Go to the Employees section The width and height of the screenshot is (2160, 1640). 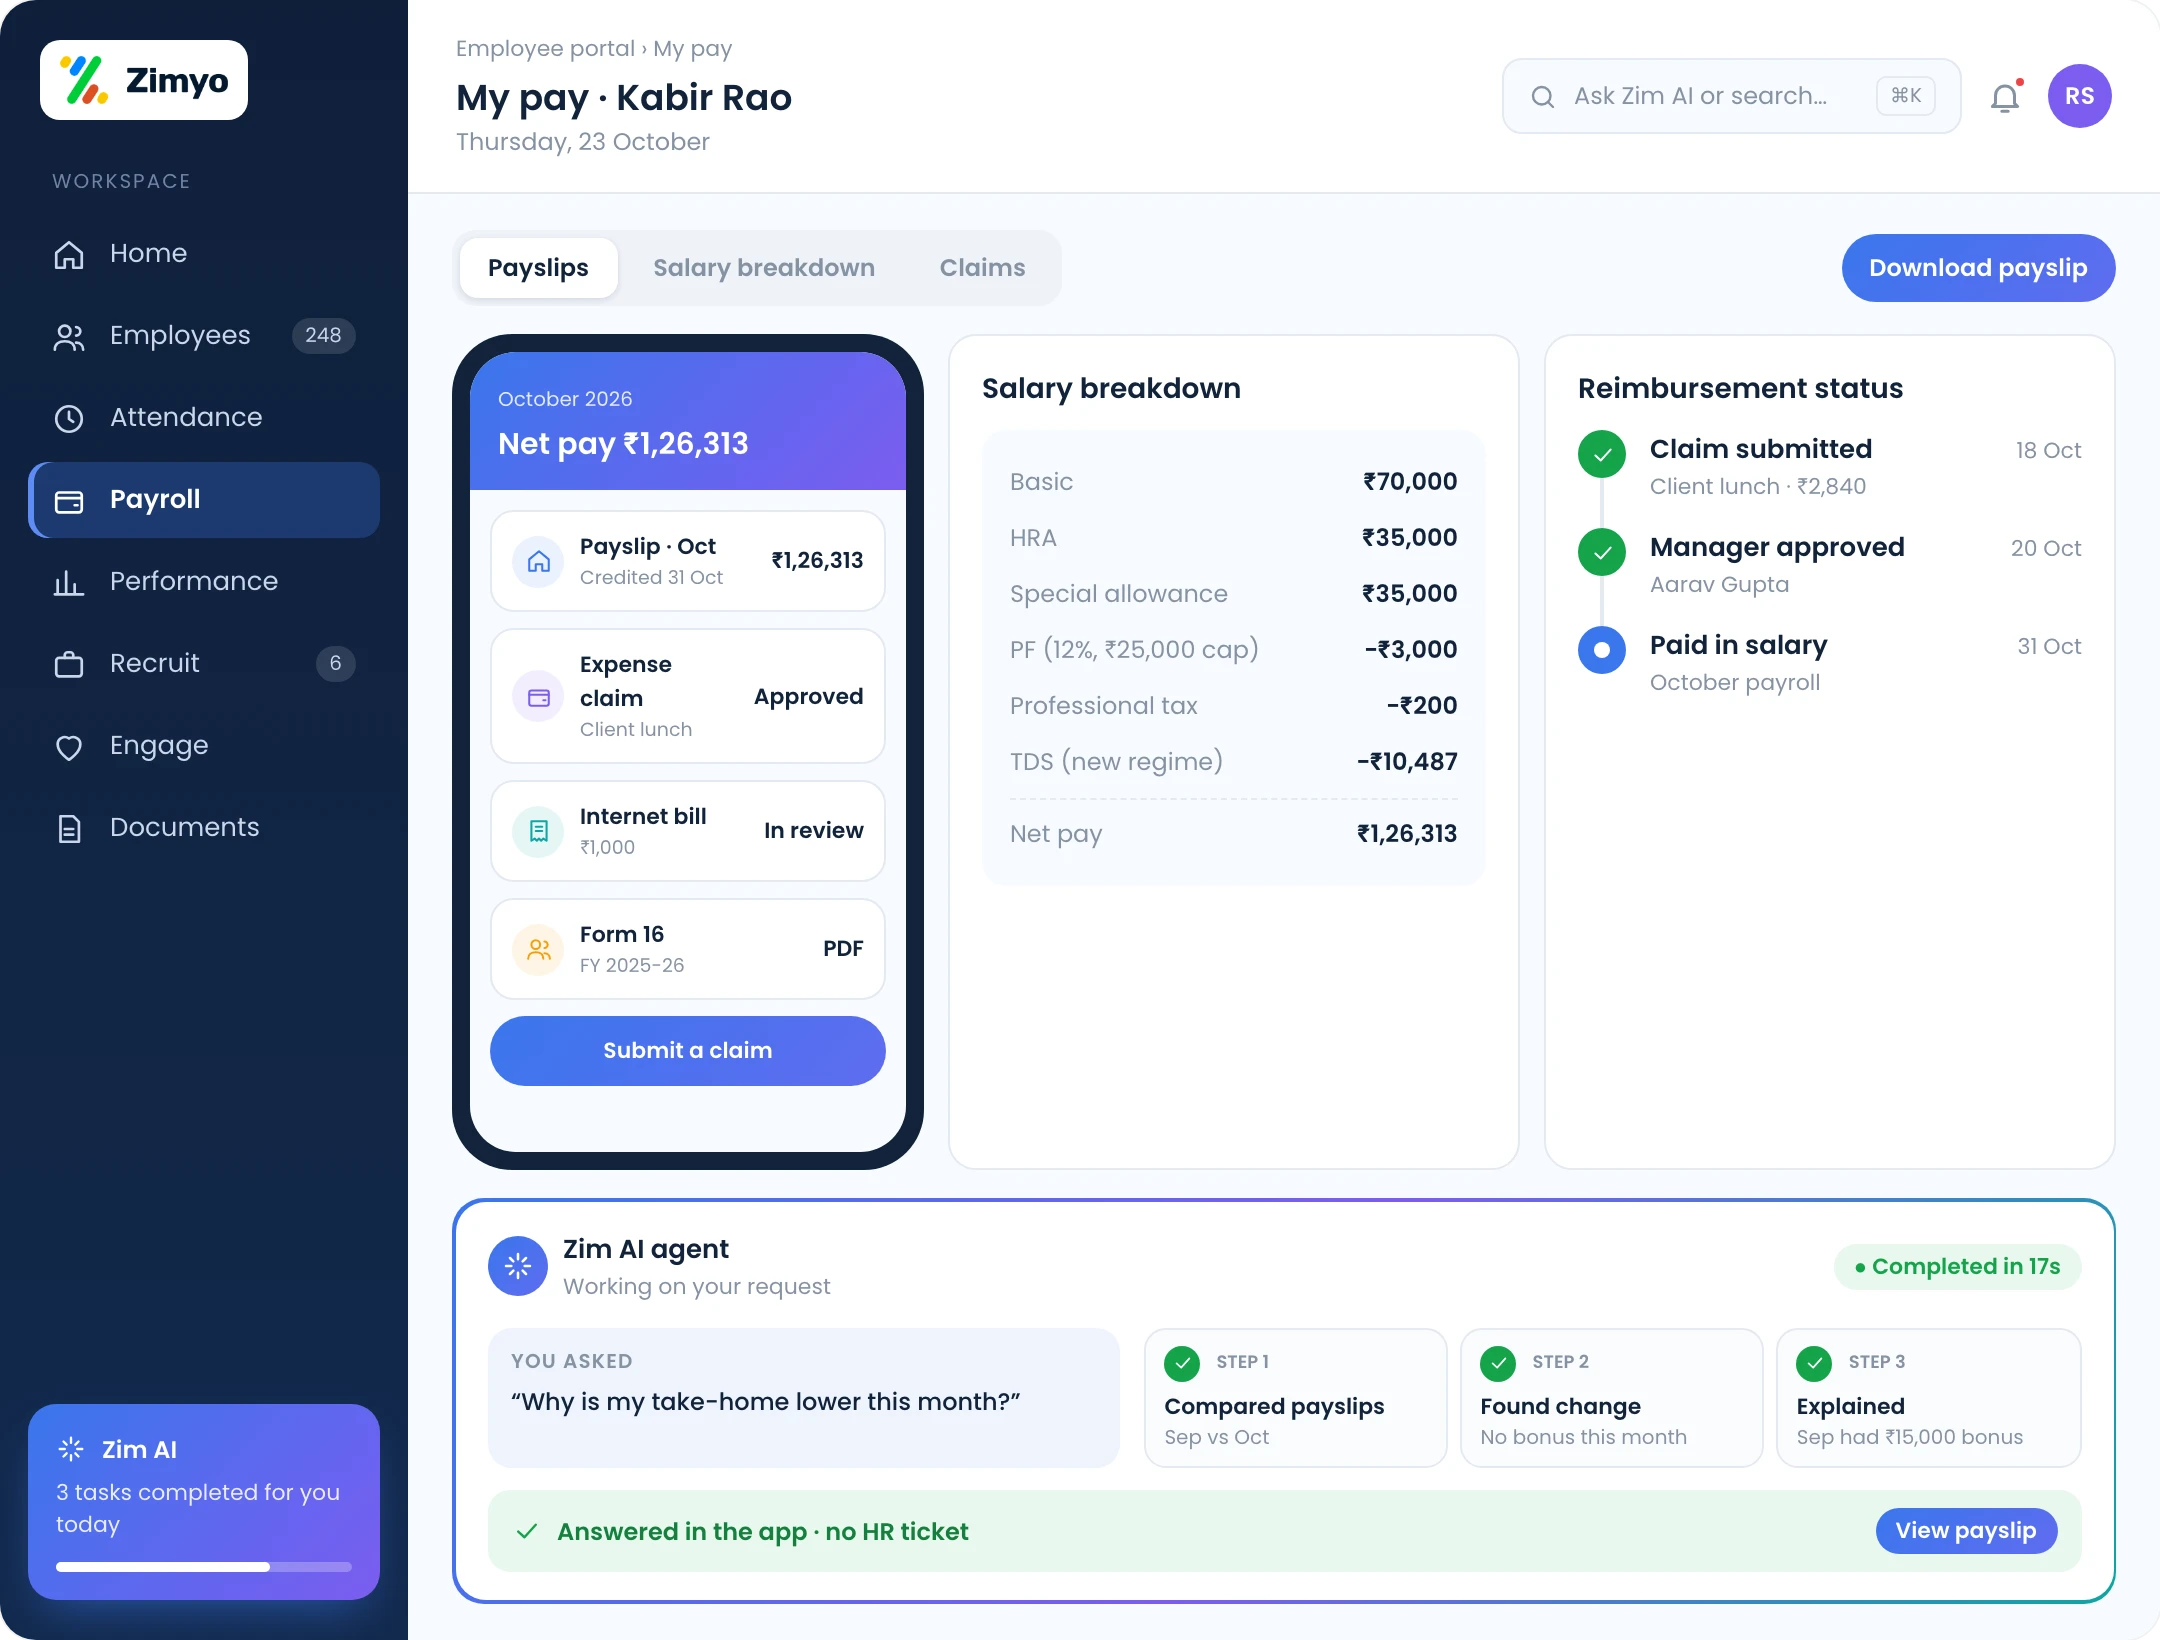[x=204, y=335]
